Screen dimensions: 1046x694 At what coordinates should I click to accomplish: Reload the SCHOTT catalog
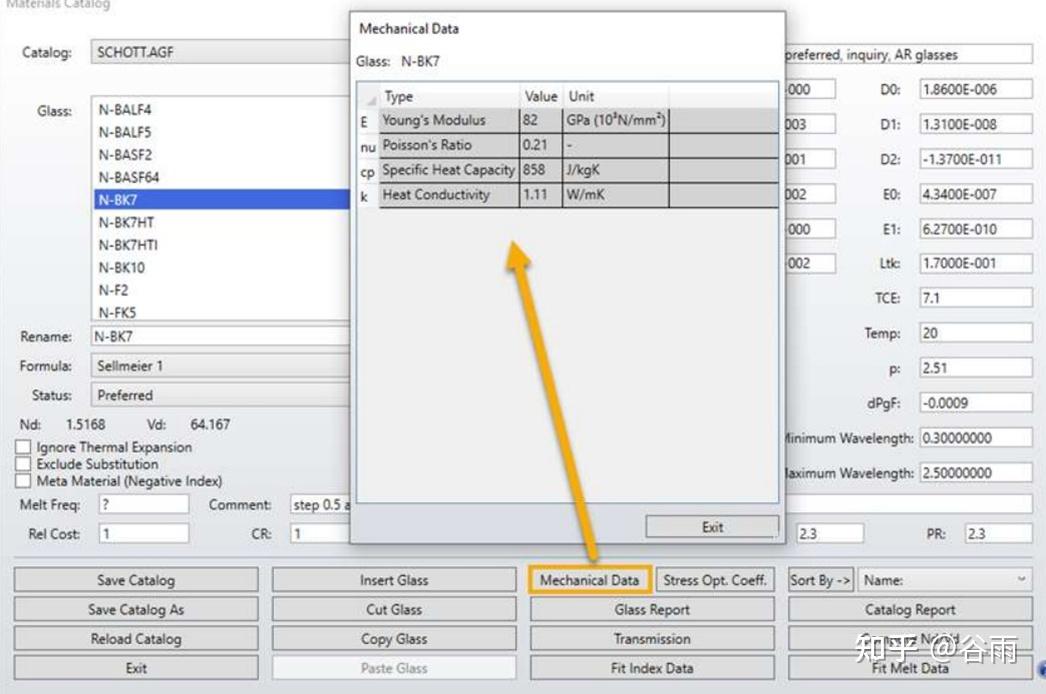136,638
